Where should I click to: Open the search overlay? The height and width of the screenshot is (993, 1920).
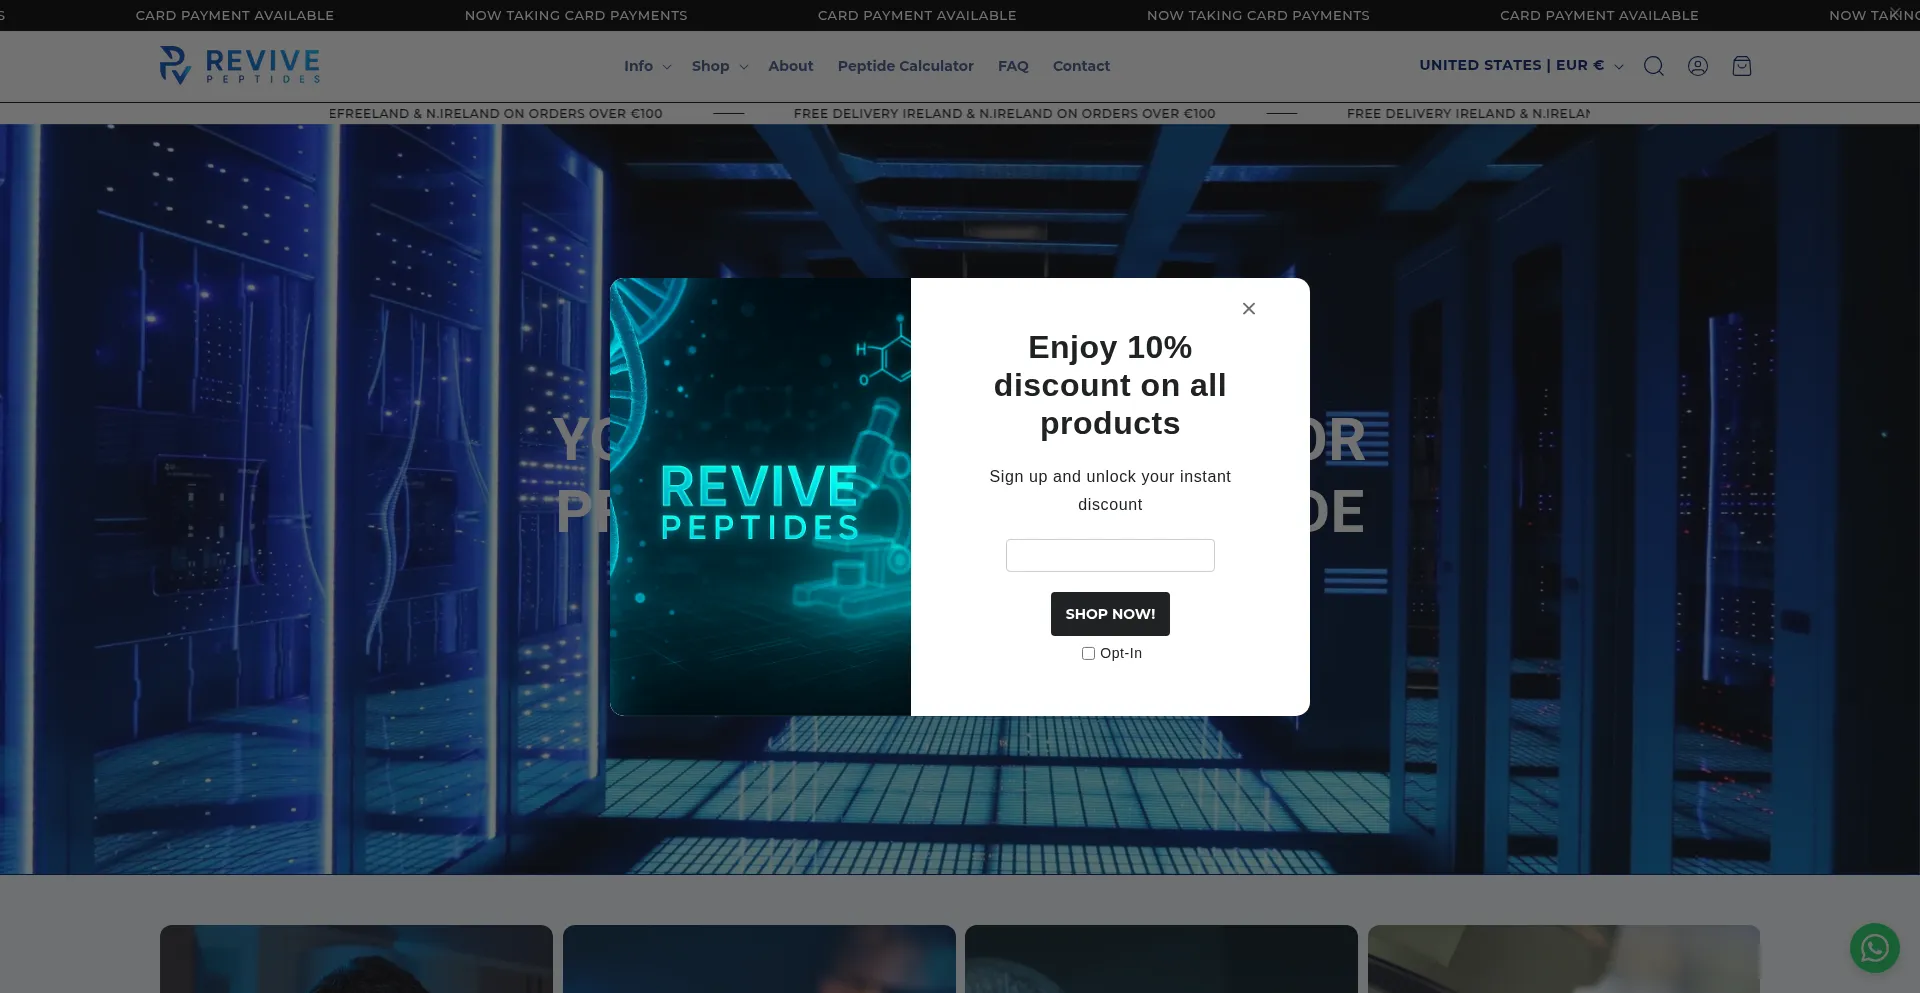click(1654, 66)
